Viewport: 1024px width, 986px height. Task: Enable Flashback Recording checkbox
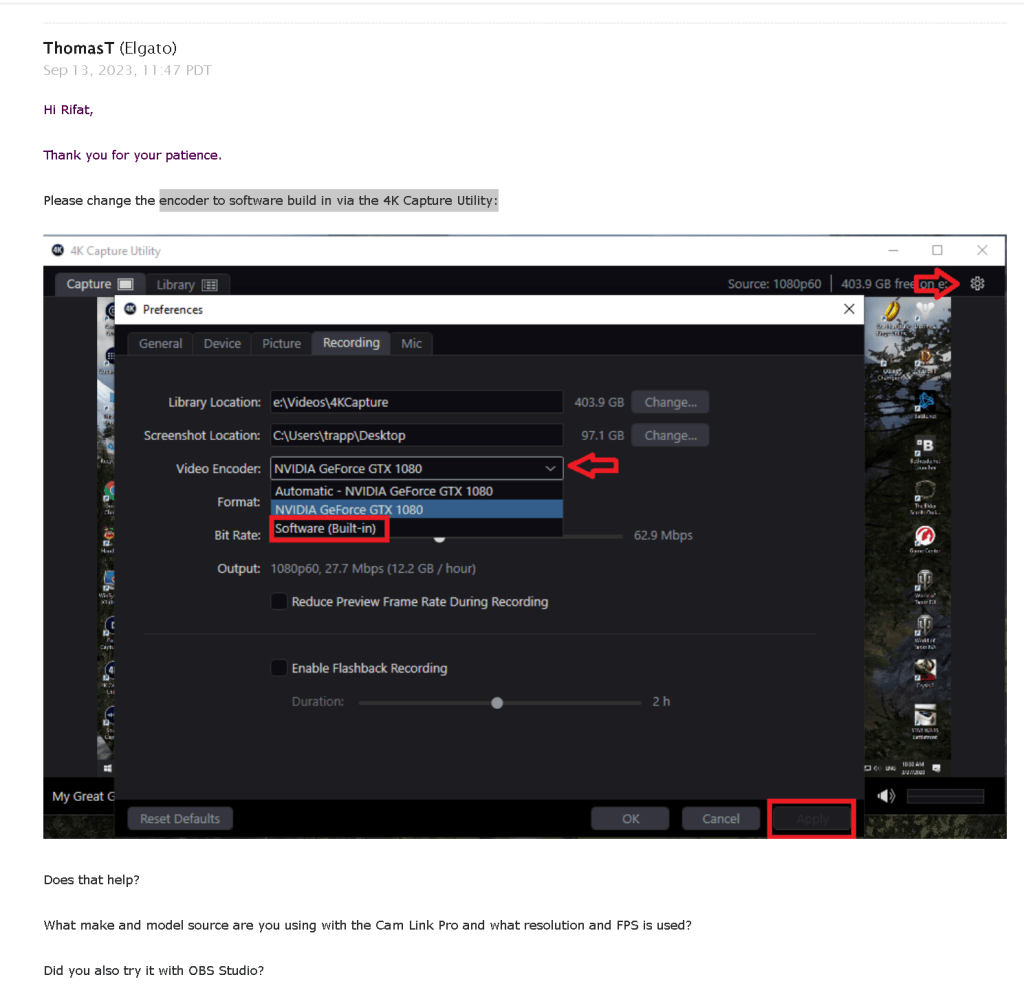pyautogui.click(x=279, y=668)
